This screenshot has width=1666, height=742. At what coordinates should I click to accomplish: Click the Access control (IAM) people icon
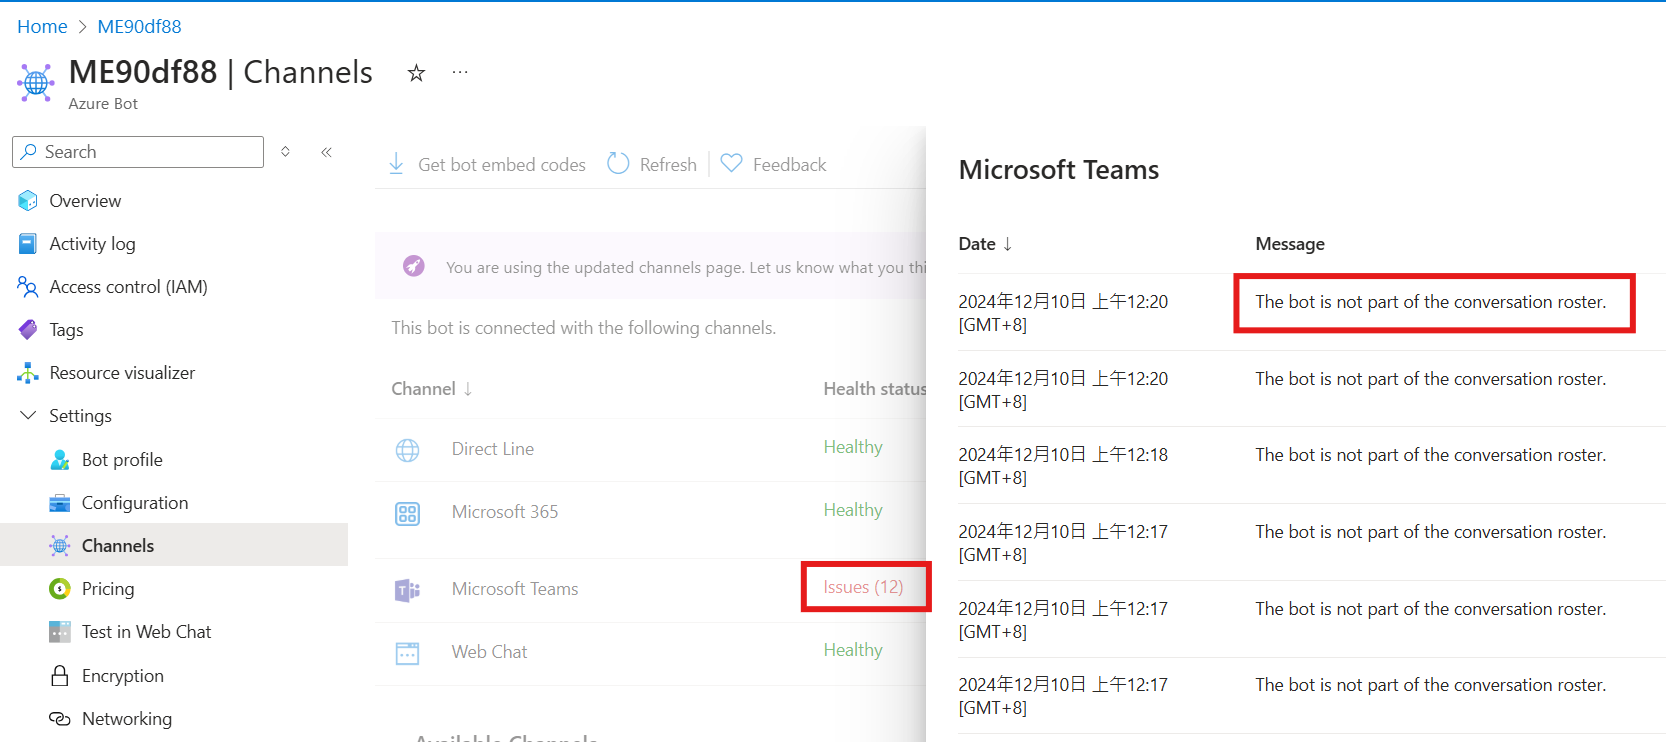coord(28,287)
